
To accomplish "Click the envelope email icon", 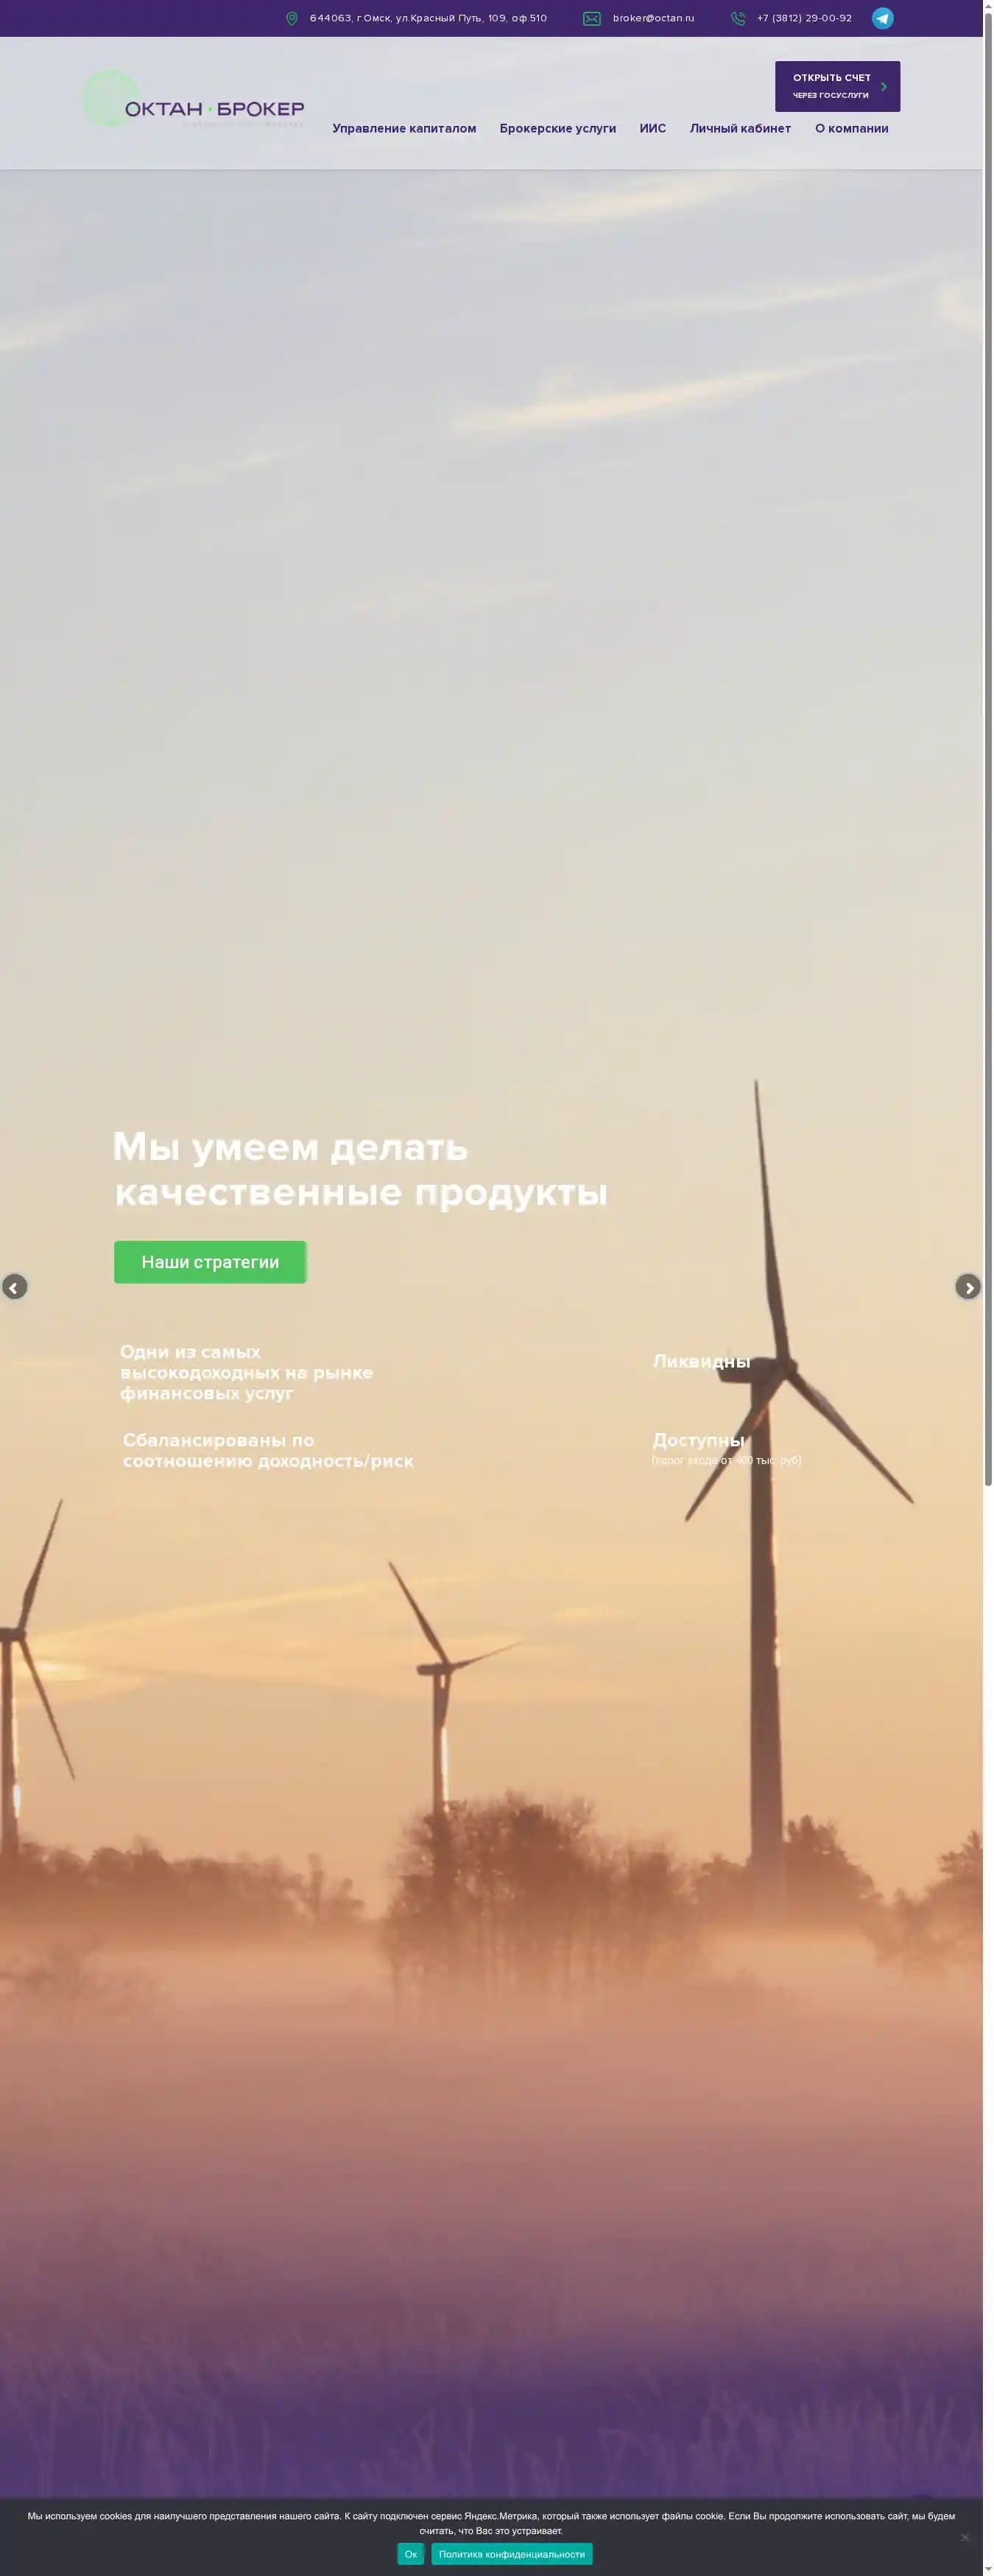I will (592, 19).
